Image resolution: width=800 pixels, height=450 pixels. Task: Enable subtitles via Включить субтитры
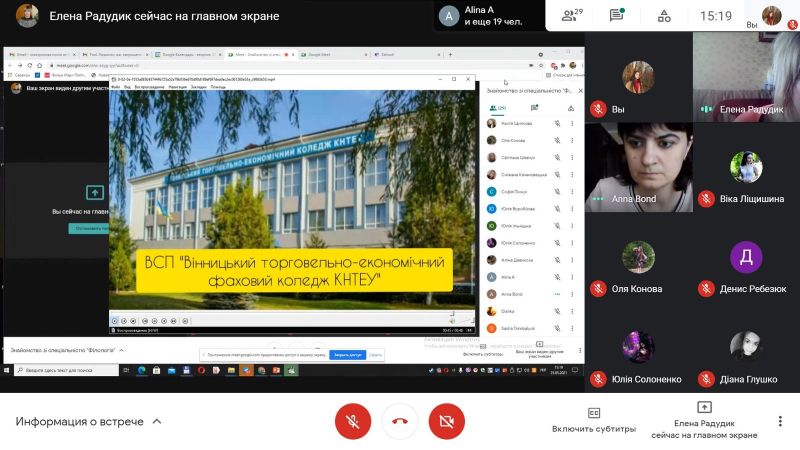594,420
